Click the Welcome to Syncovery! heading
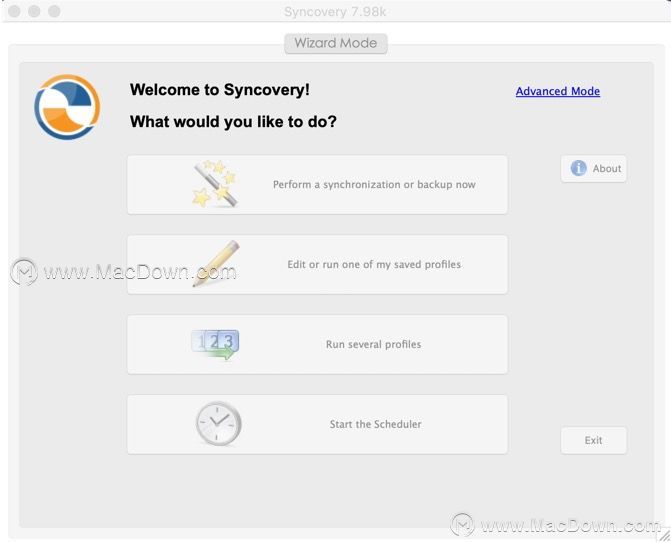671x542 pixels. (x=220, y=90)
